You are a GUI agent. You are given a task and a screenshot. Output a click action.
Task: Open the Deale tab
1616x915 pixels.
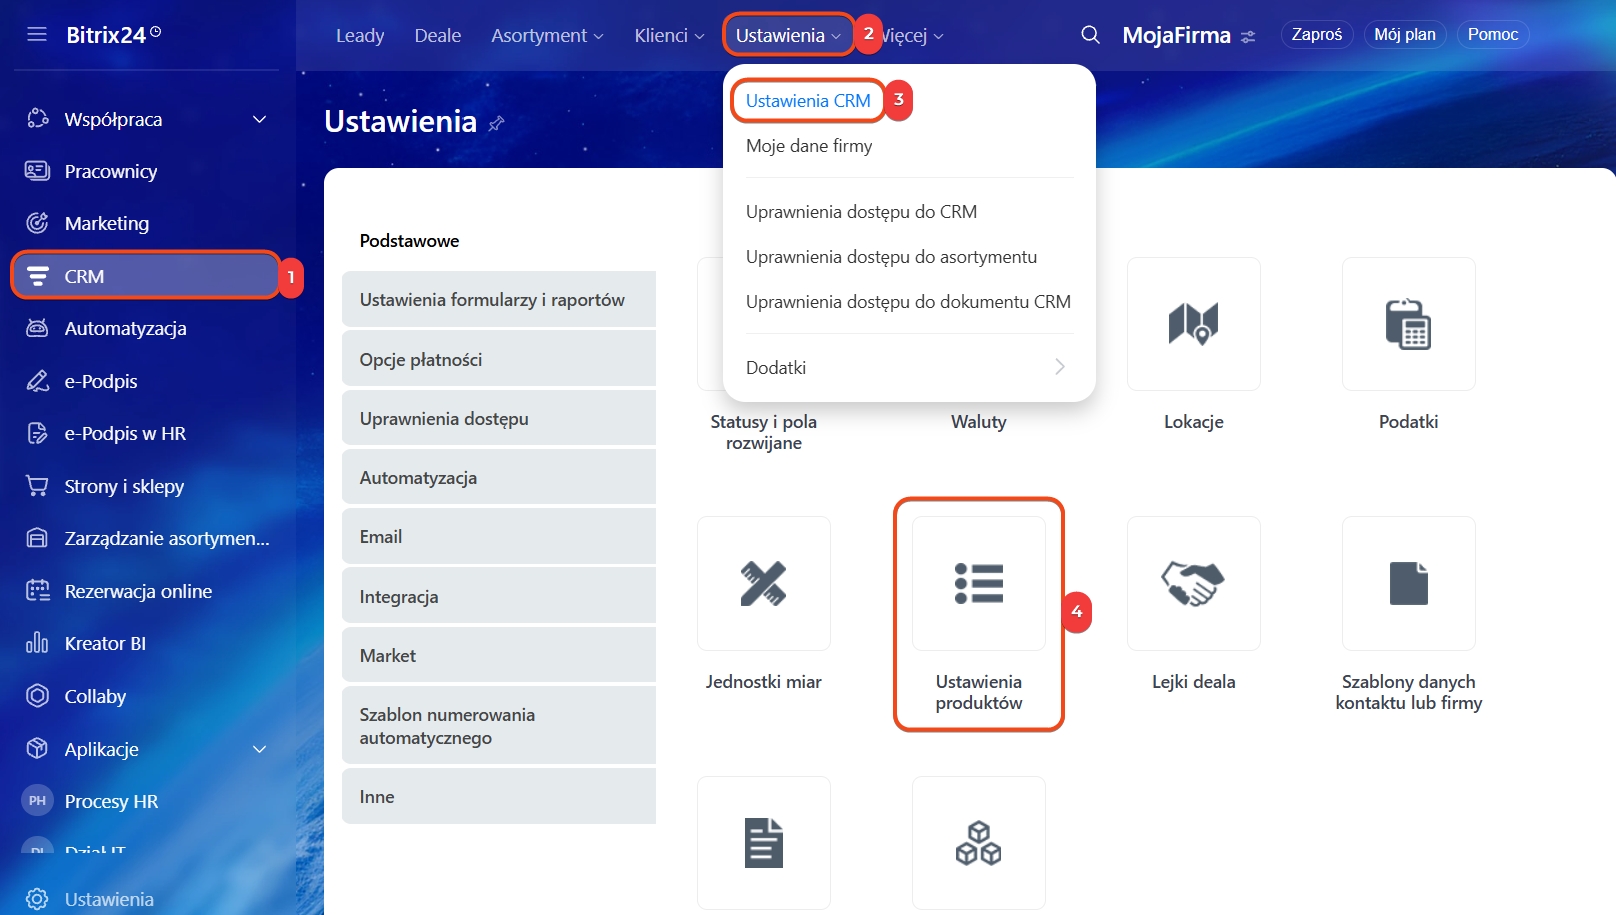438,35
